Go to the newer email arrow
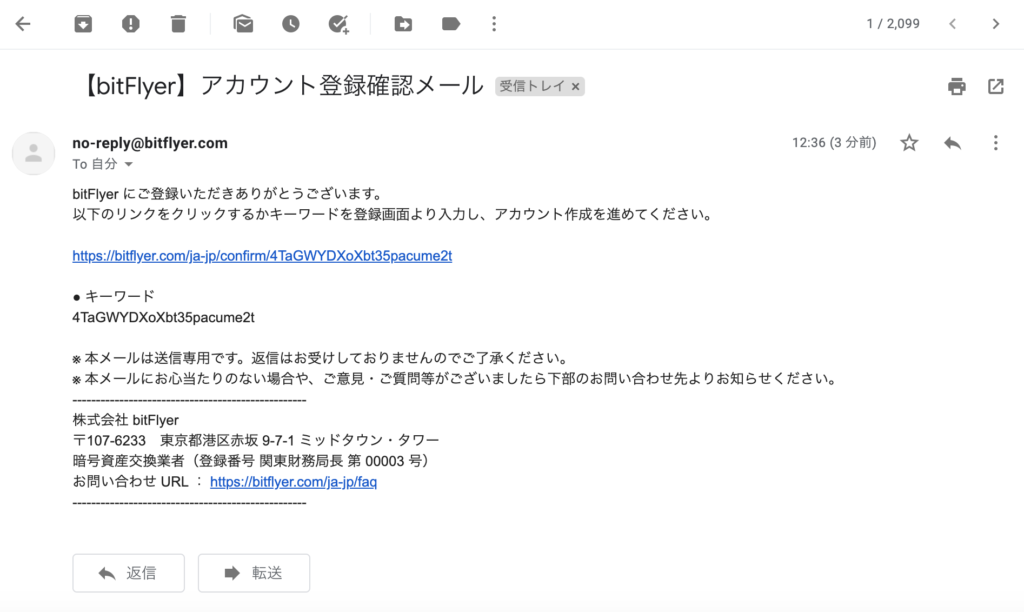The height and width of the screenshot is (612, 1024). pos(953,24)
